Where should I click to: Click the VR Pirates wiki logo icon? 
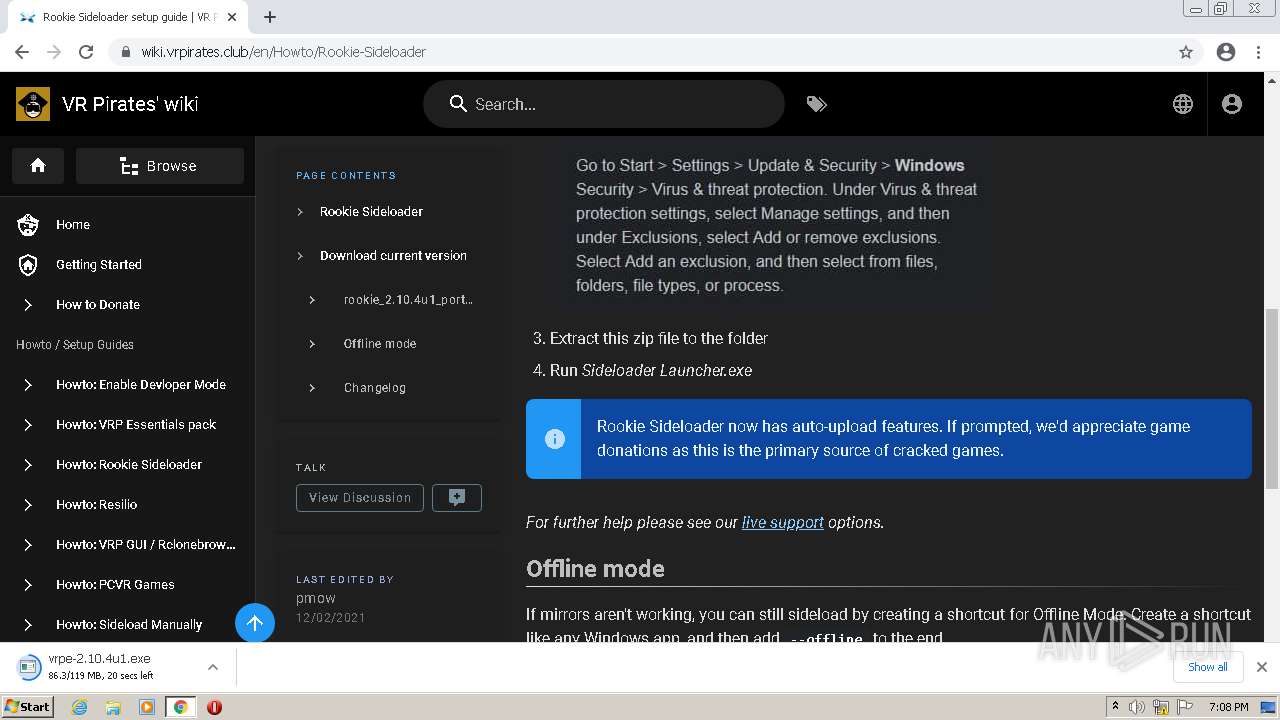coord(33,104)
